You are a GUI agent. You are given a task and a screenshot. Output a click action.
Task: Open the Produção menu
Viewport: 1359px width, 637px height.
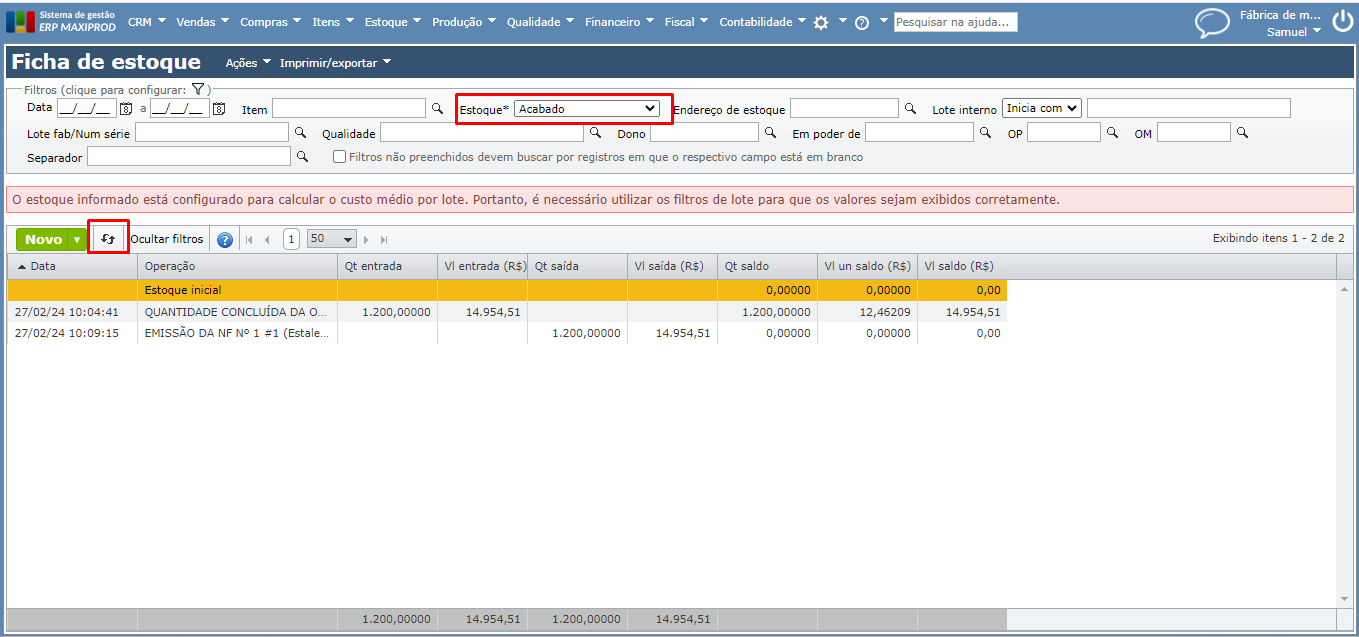coord(463,22)
